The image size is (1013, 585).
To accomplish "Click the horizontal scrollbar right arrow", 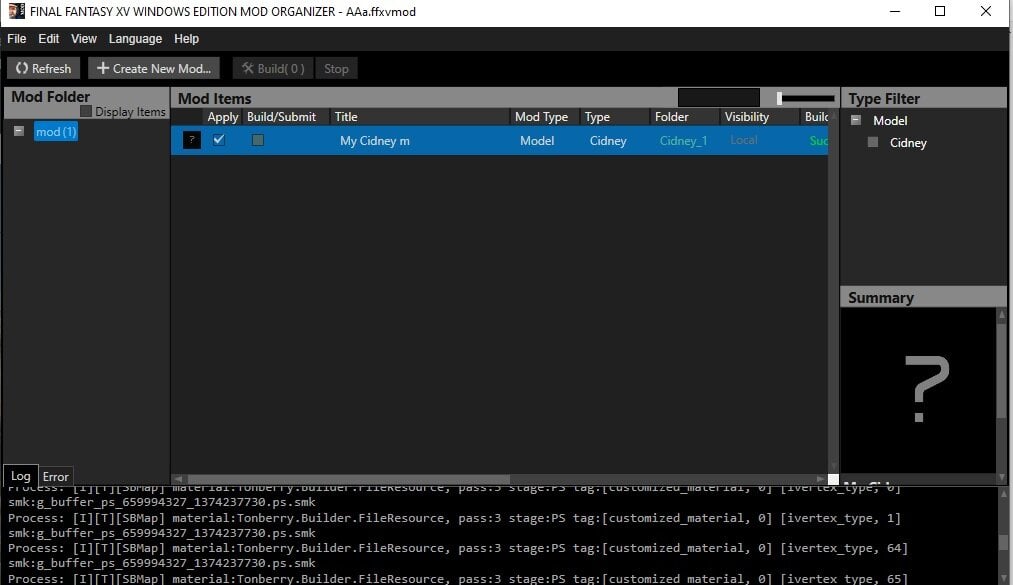I will tap(820, 479).
